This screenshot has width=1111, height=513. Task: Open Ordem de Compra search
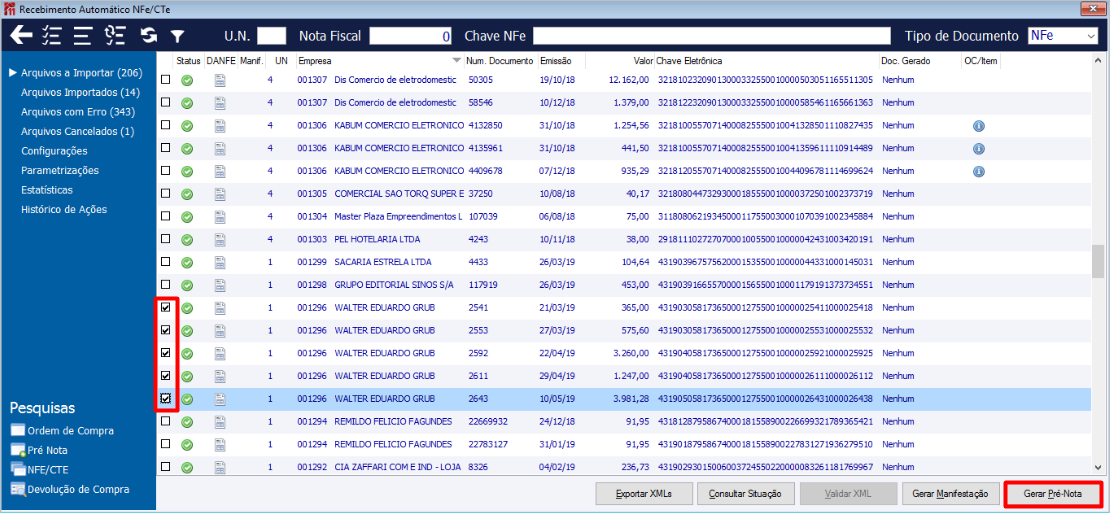pos(62,431)
